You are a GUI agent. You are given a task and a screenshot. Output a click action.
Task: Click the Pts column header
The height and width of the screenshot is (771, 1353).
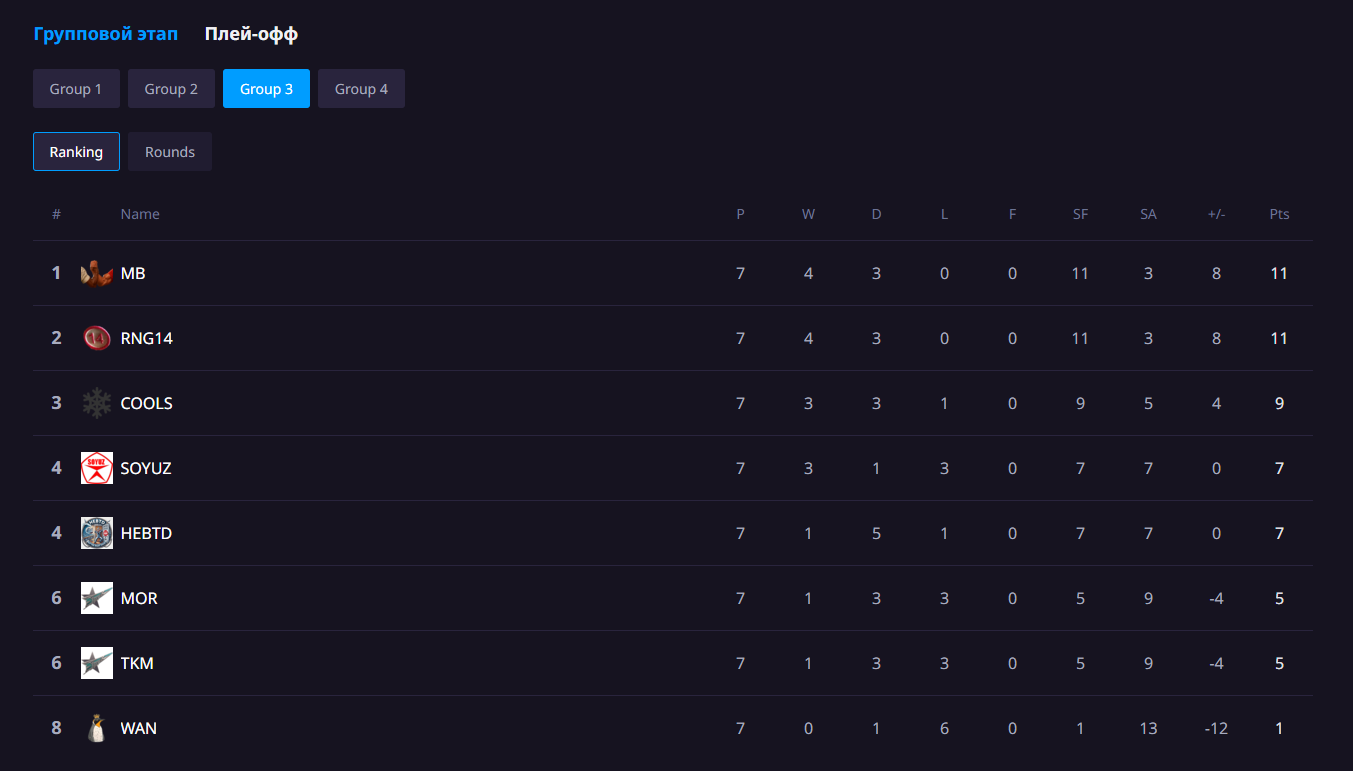pyautogui.click(x=1279, y=214)
